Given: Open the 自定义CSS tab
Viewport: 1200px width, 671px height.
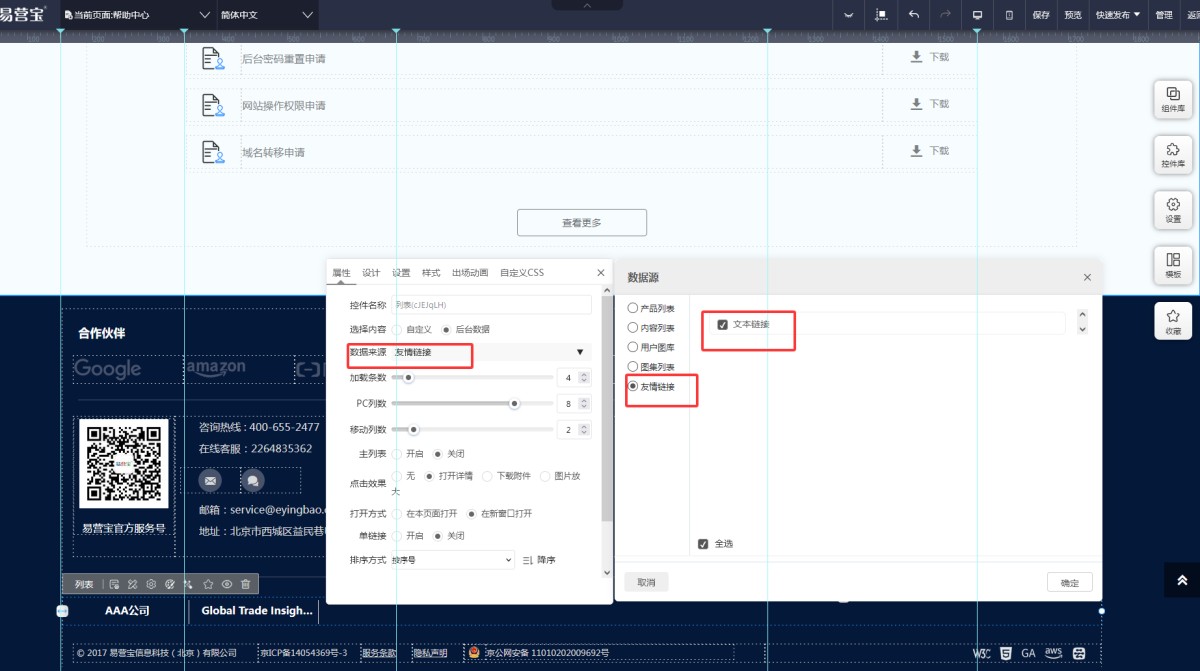Looking at the screenshot, I should tap(522, 273).
